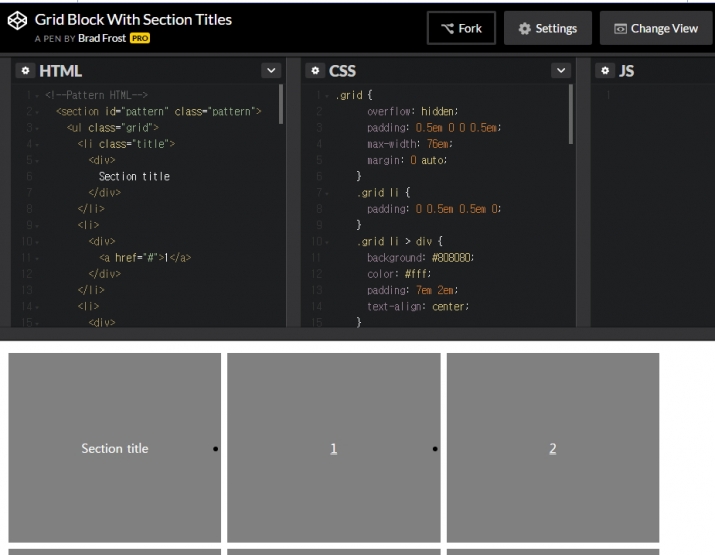Viewport: 715px width, 555px height.
Task: Open pen Settings
Action: click(548, 28)
